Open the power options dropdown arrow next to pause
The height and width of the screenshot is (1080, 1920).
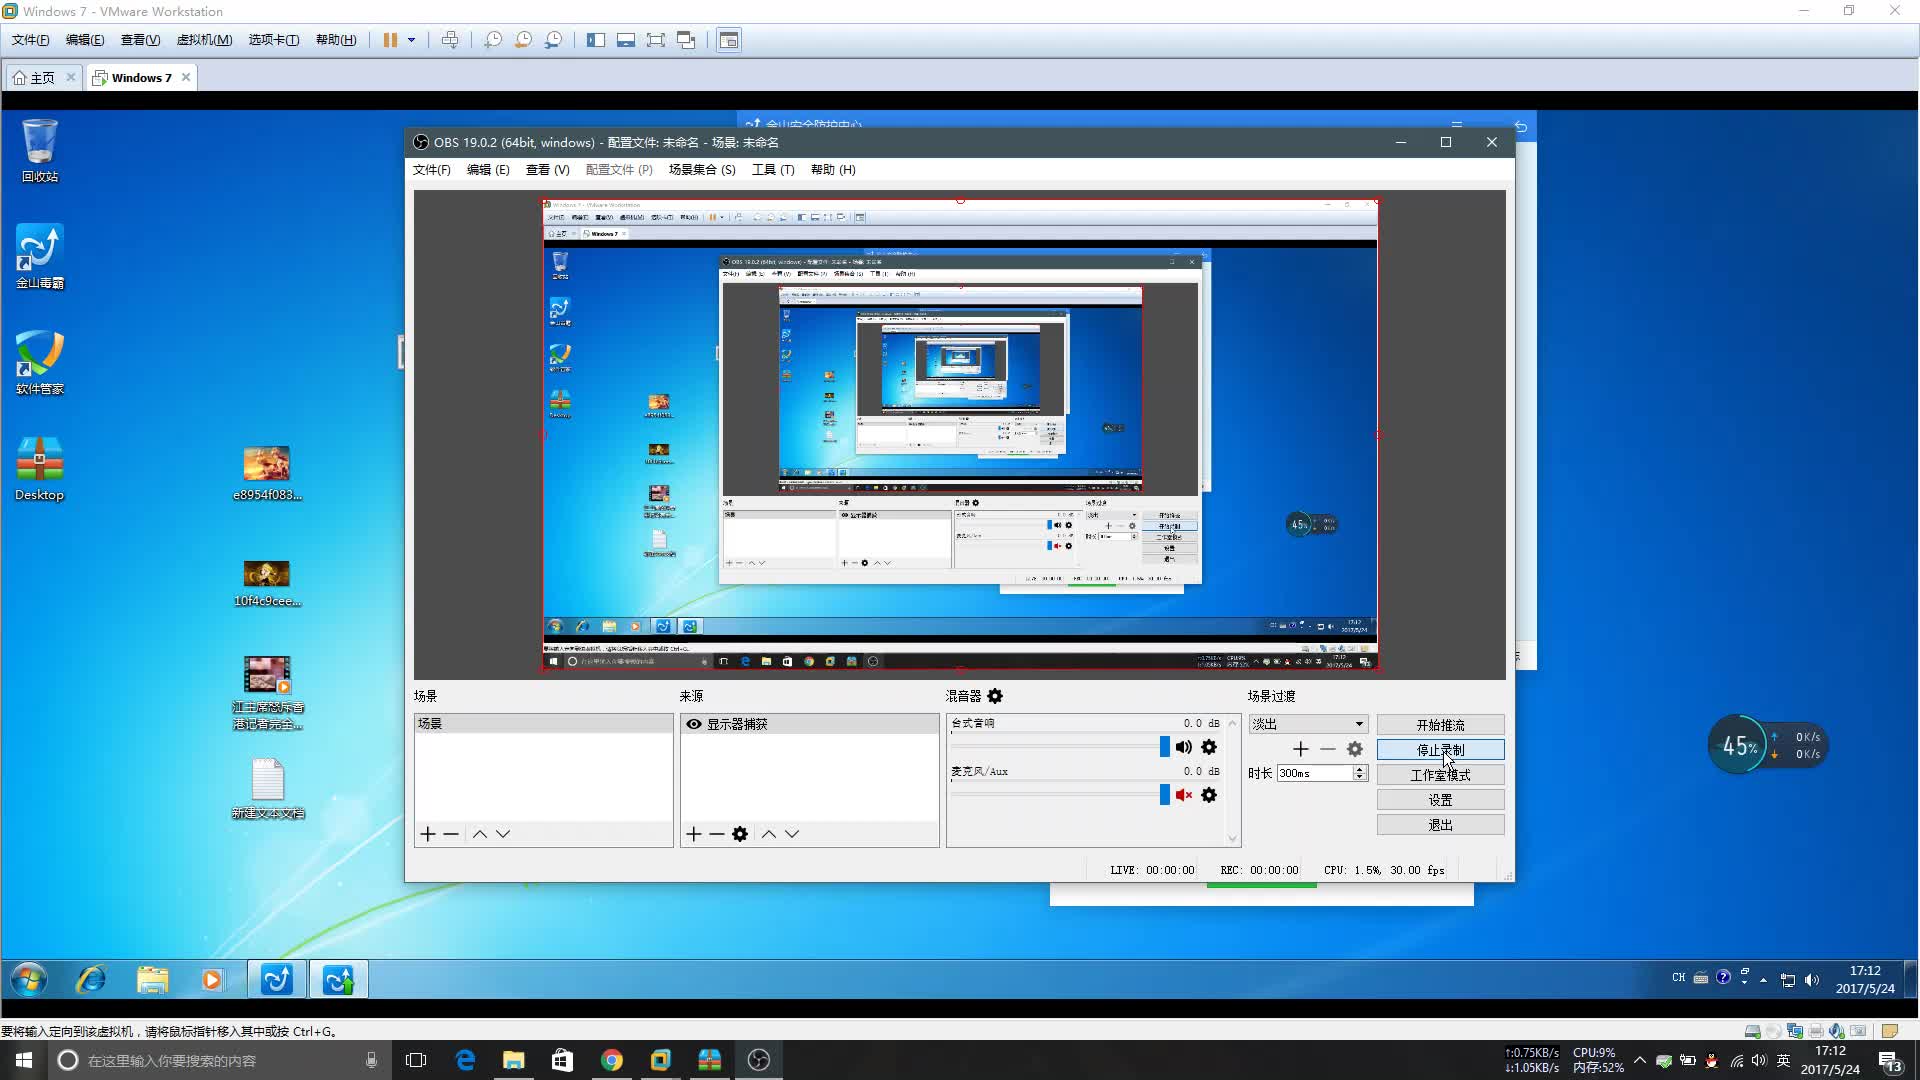(411, 40)
